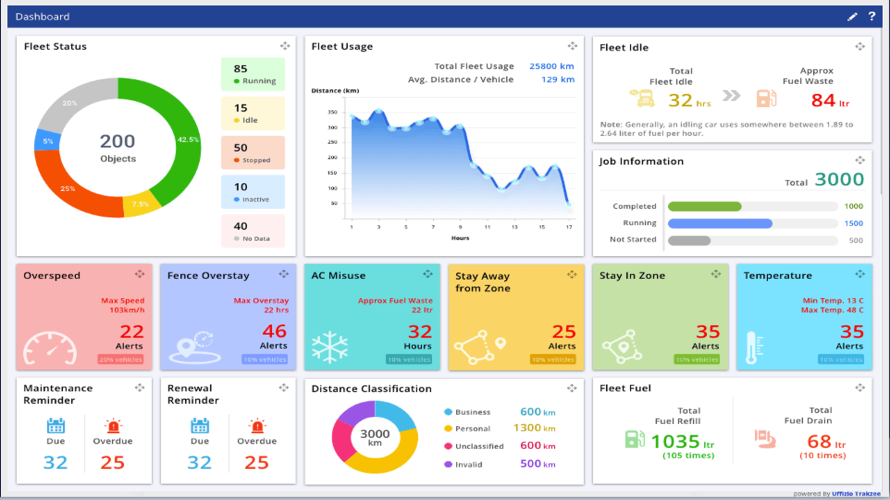Image resolution: width=890 pixels, height=500 pixels.
Task: Click the green segment of Fleet Status donut
Action: coord(180,130)
